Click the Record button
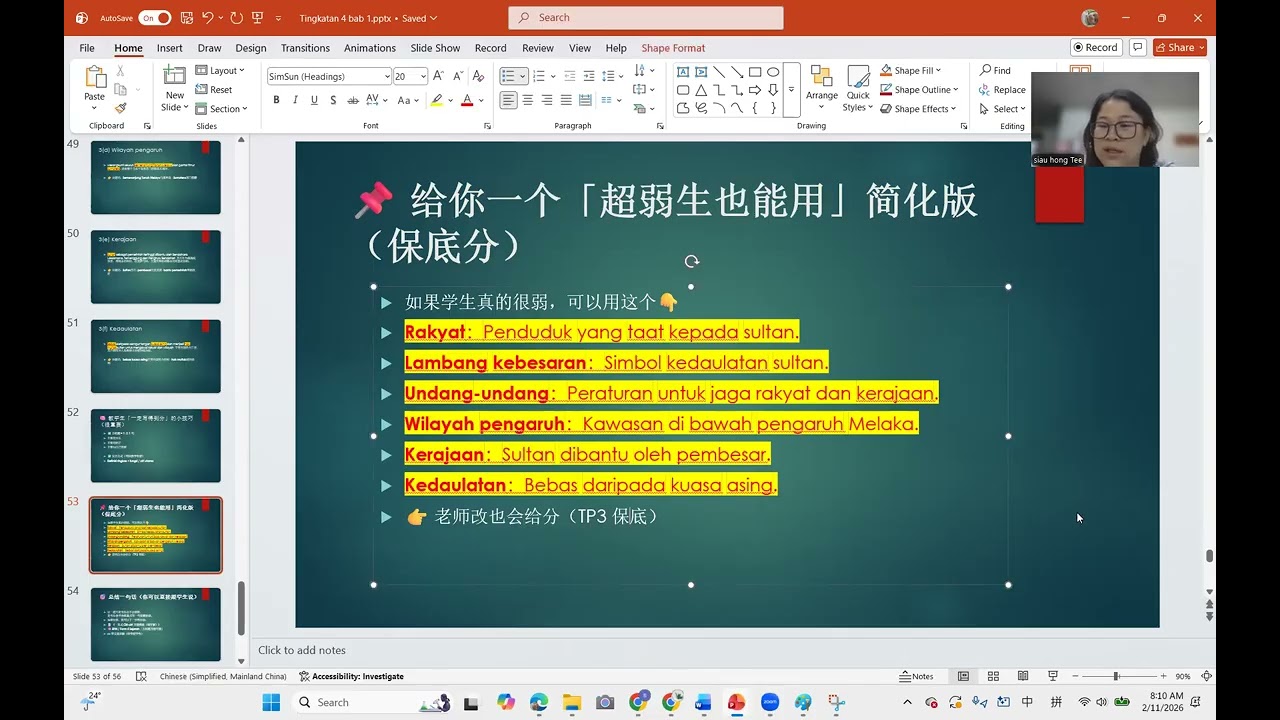1280x720 pixels. coord(1095,47)
